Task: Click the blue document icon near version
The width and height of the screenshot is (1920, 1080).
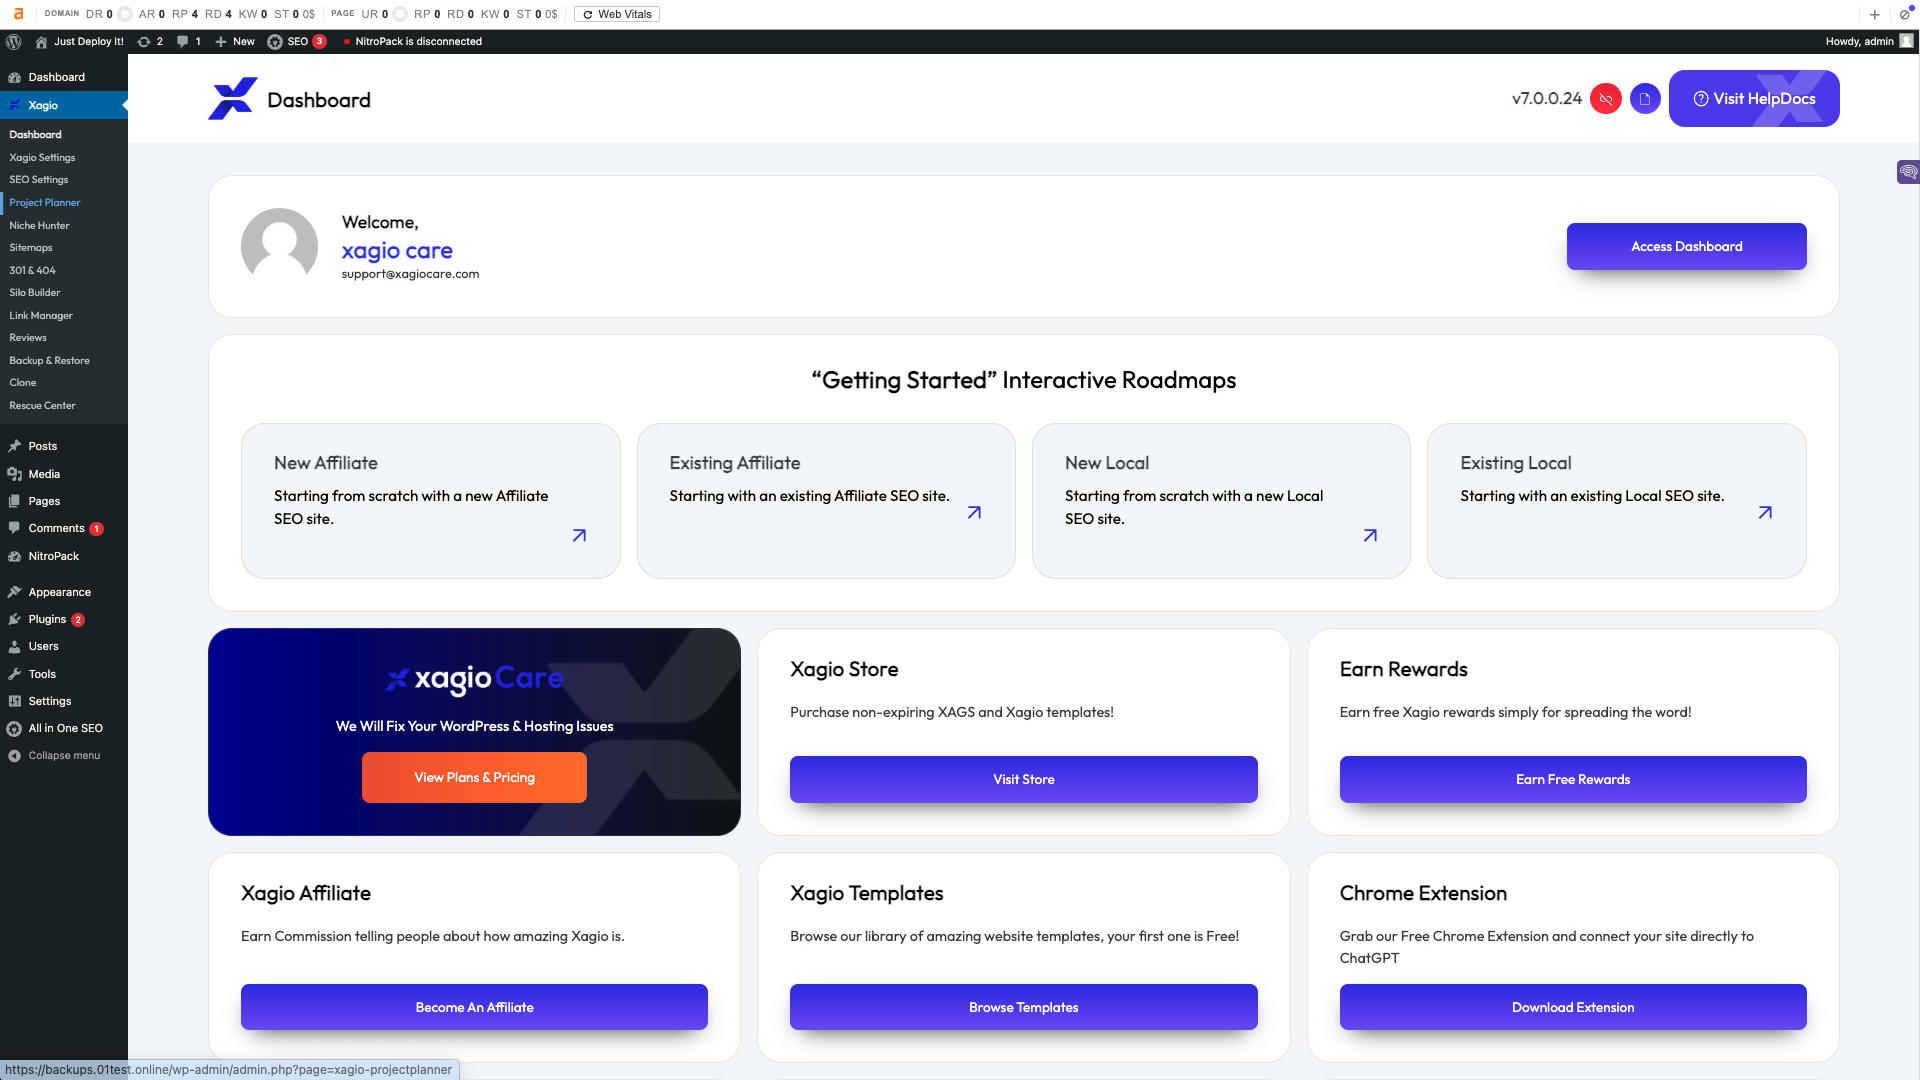Action: (1645, 99)
